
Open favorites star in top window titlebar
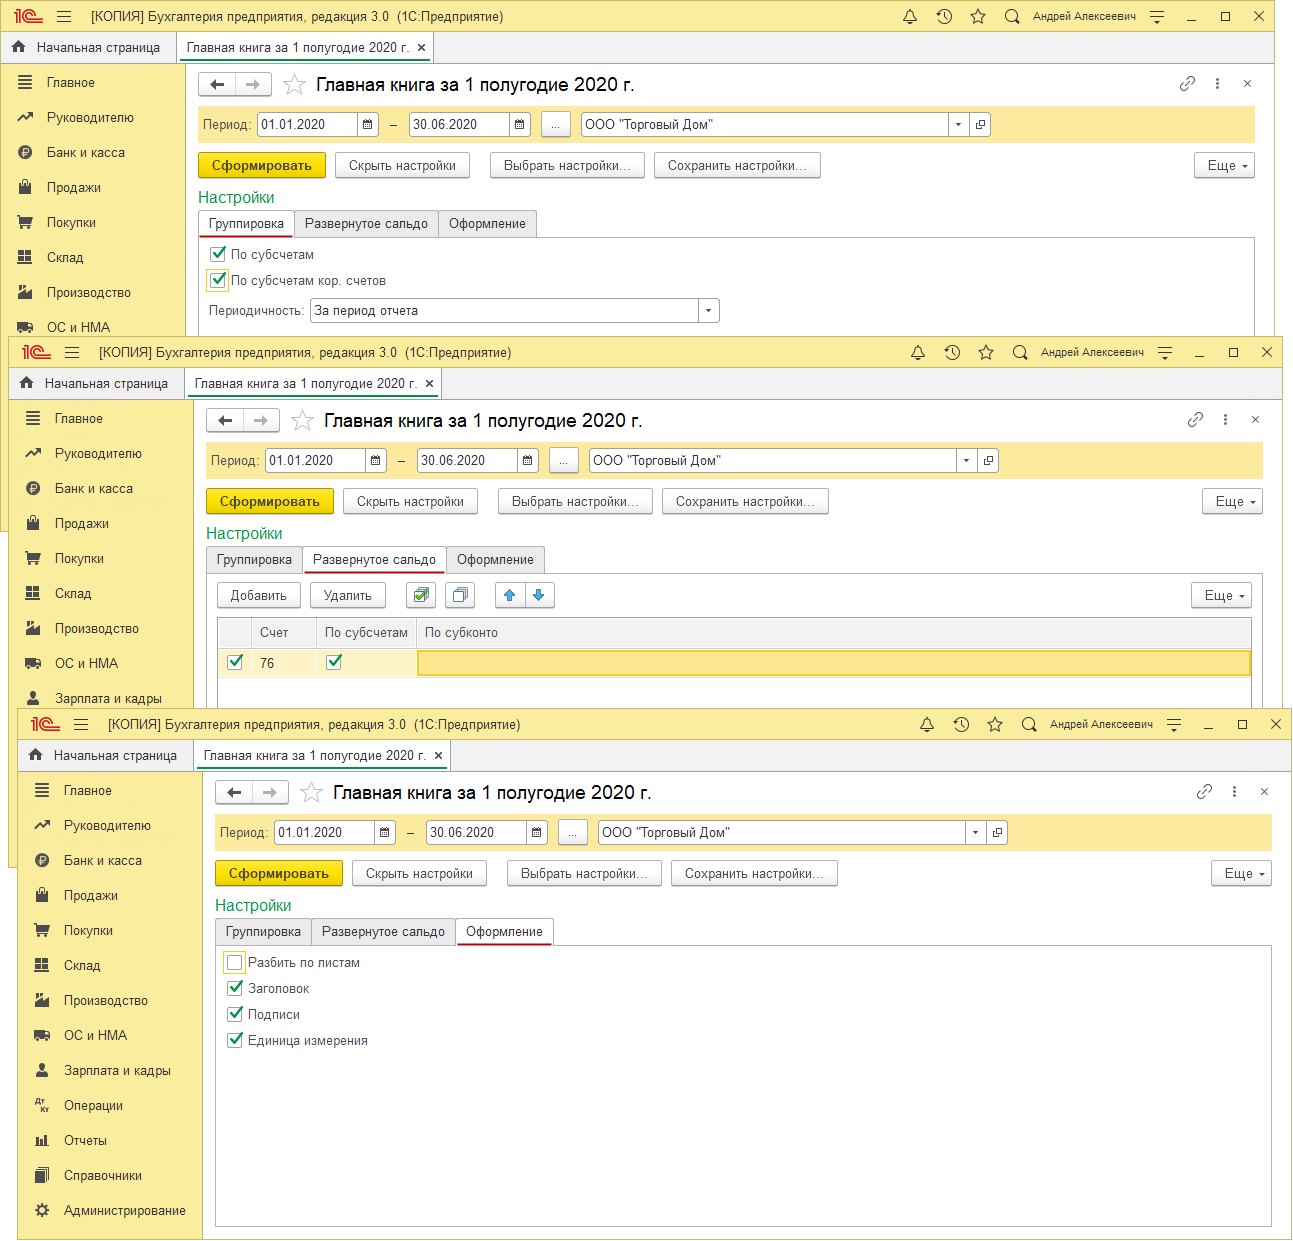click(978, 16)
